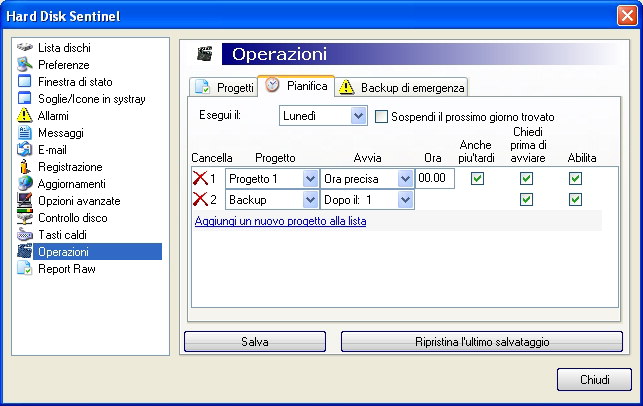Open Registrazione entry
Screen dimensions: 643x406
(70, 167)
